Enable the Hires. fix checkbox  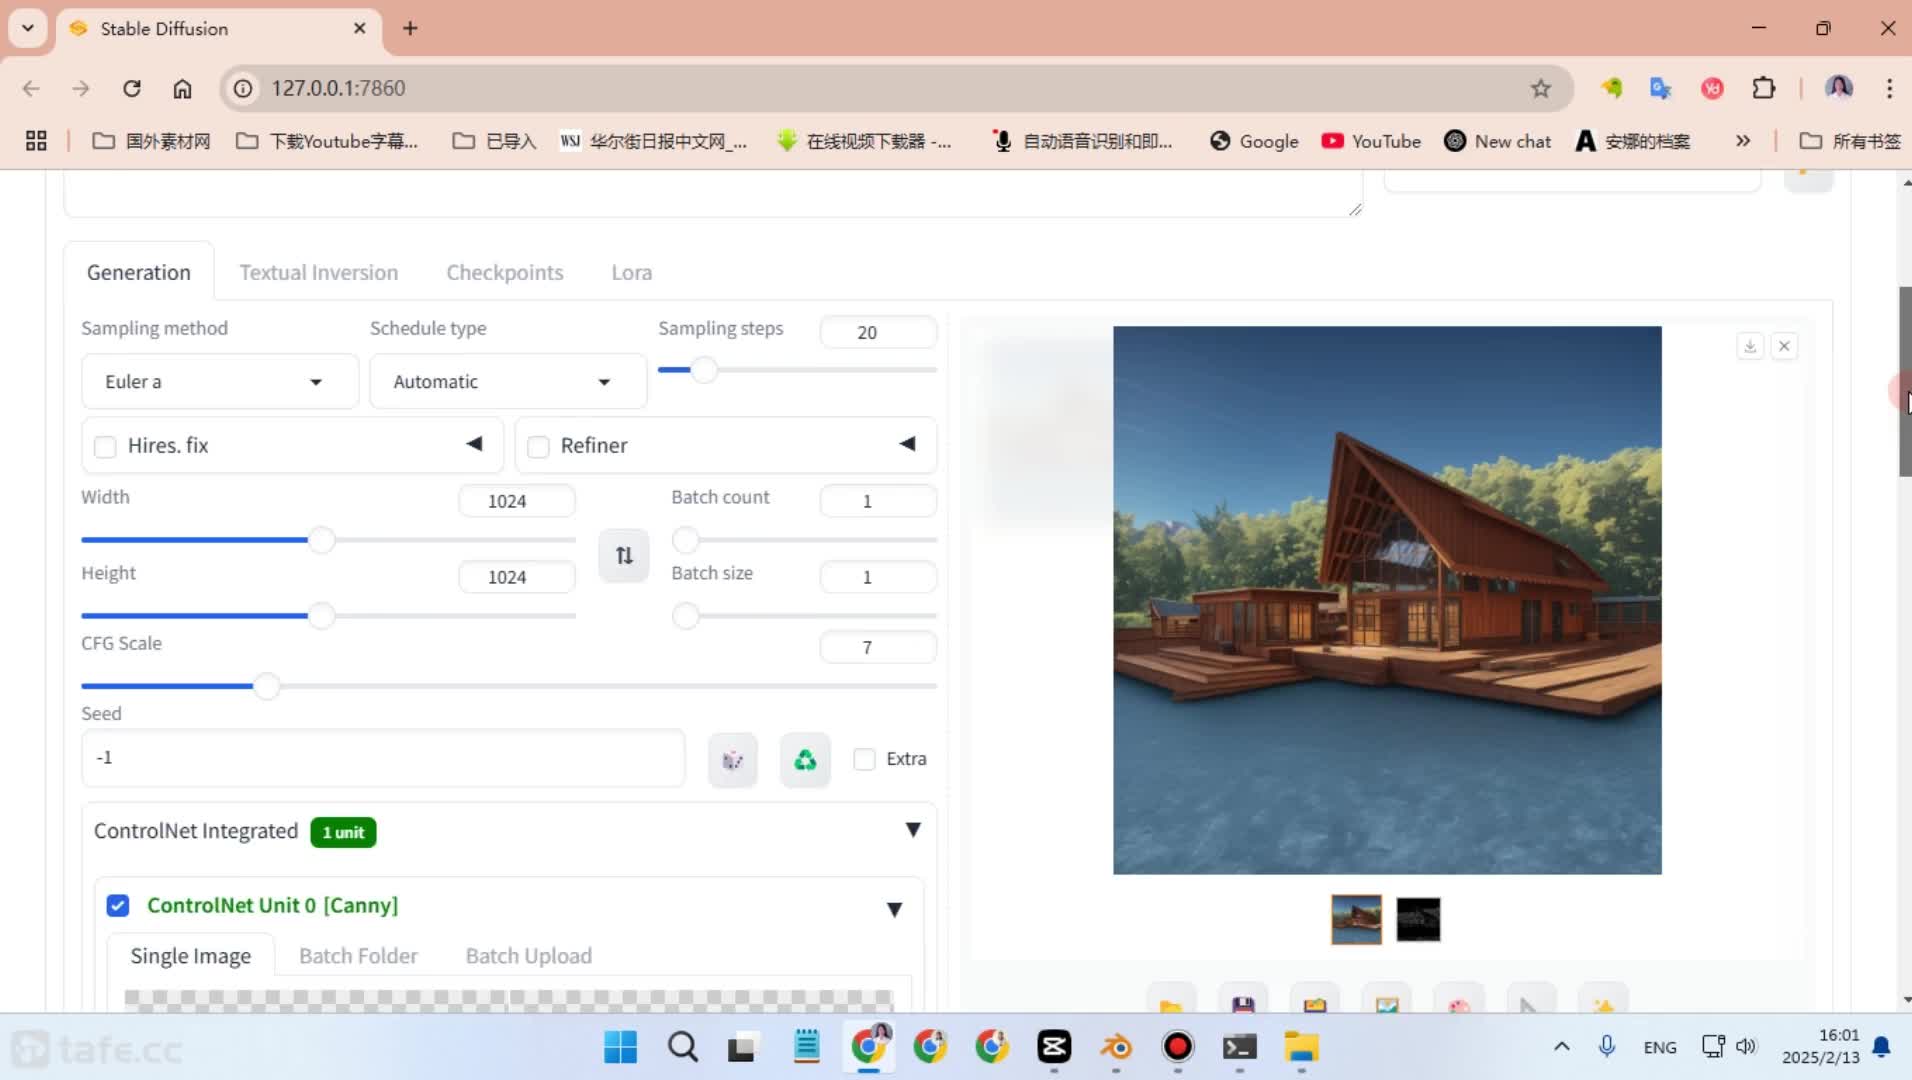pos(105,447)
